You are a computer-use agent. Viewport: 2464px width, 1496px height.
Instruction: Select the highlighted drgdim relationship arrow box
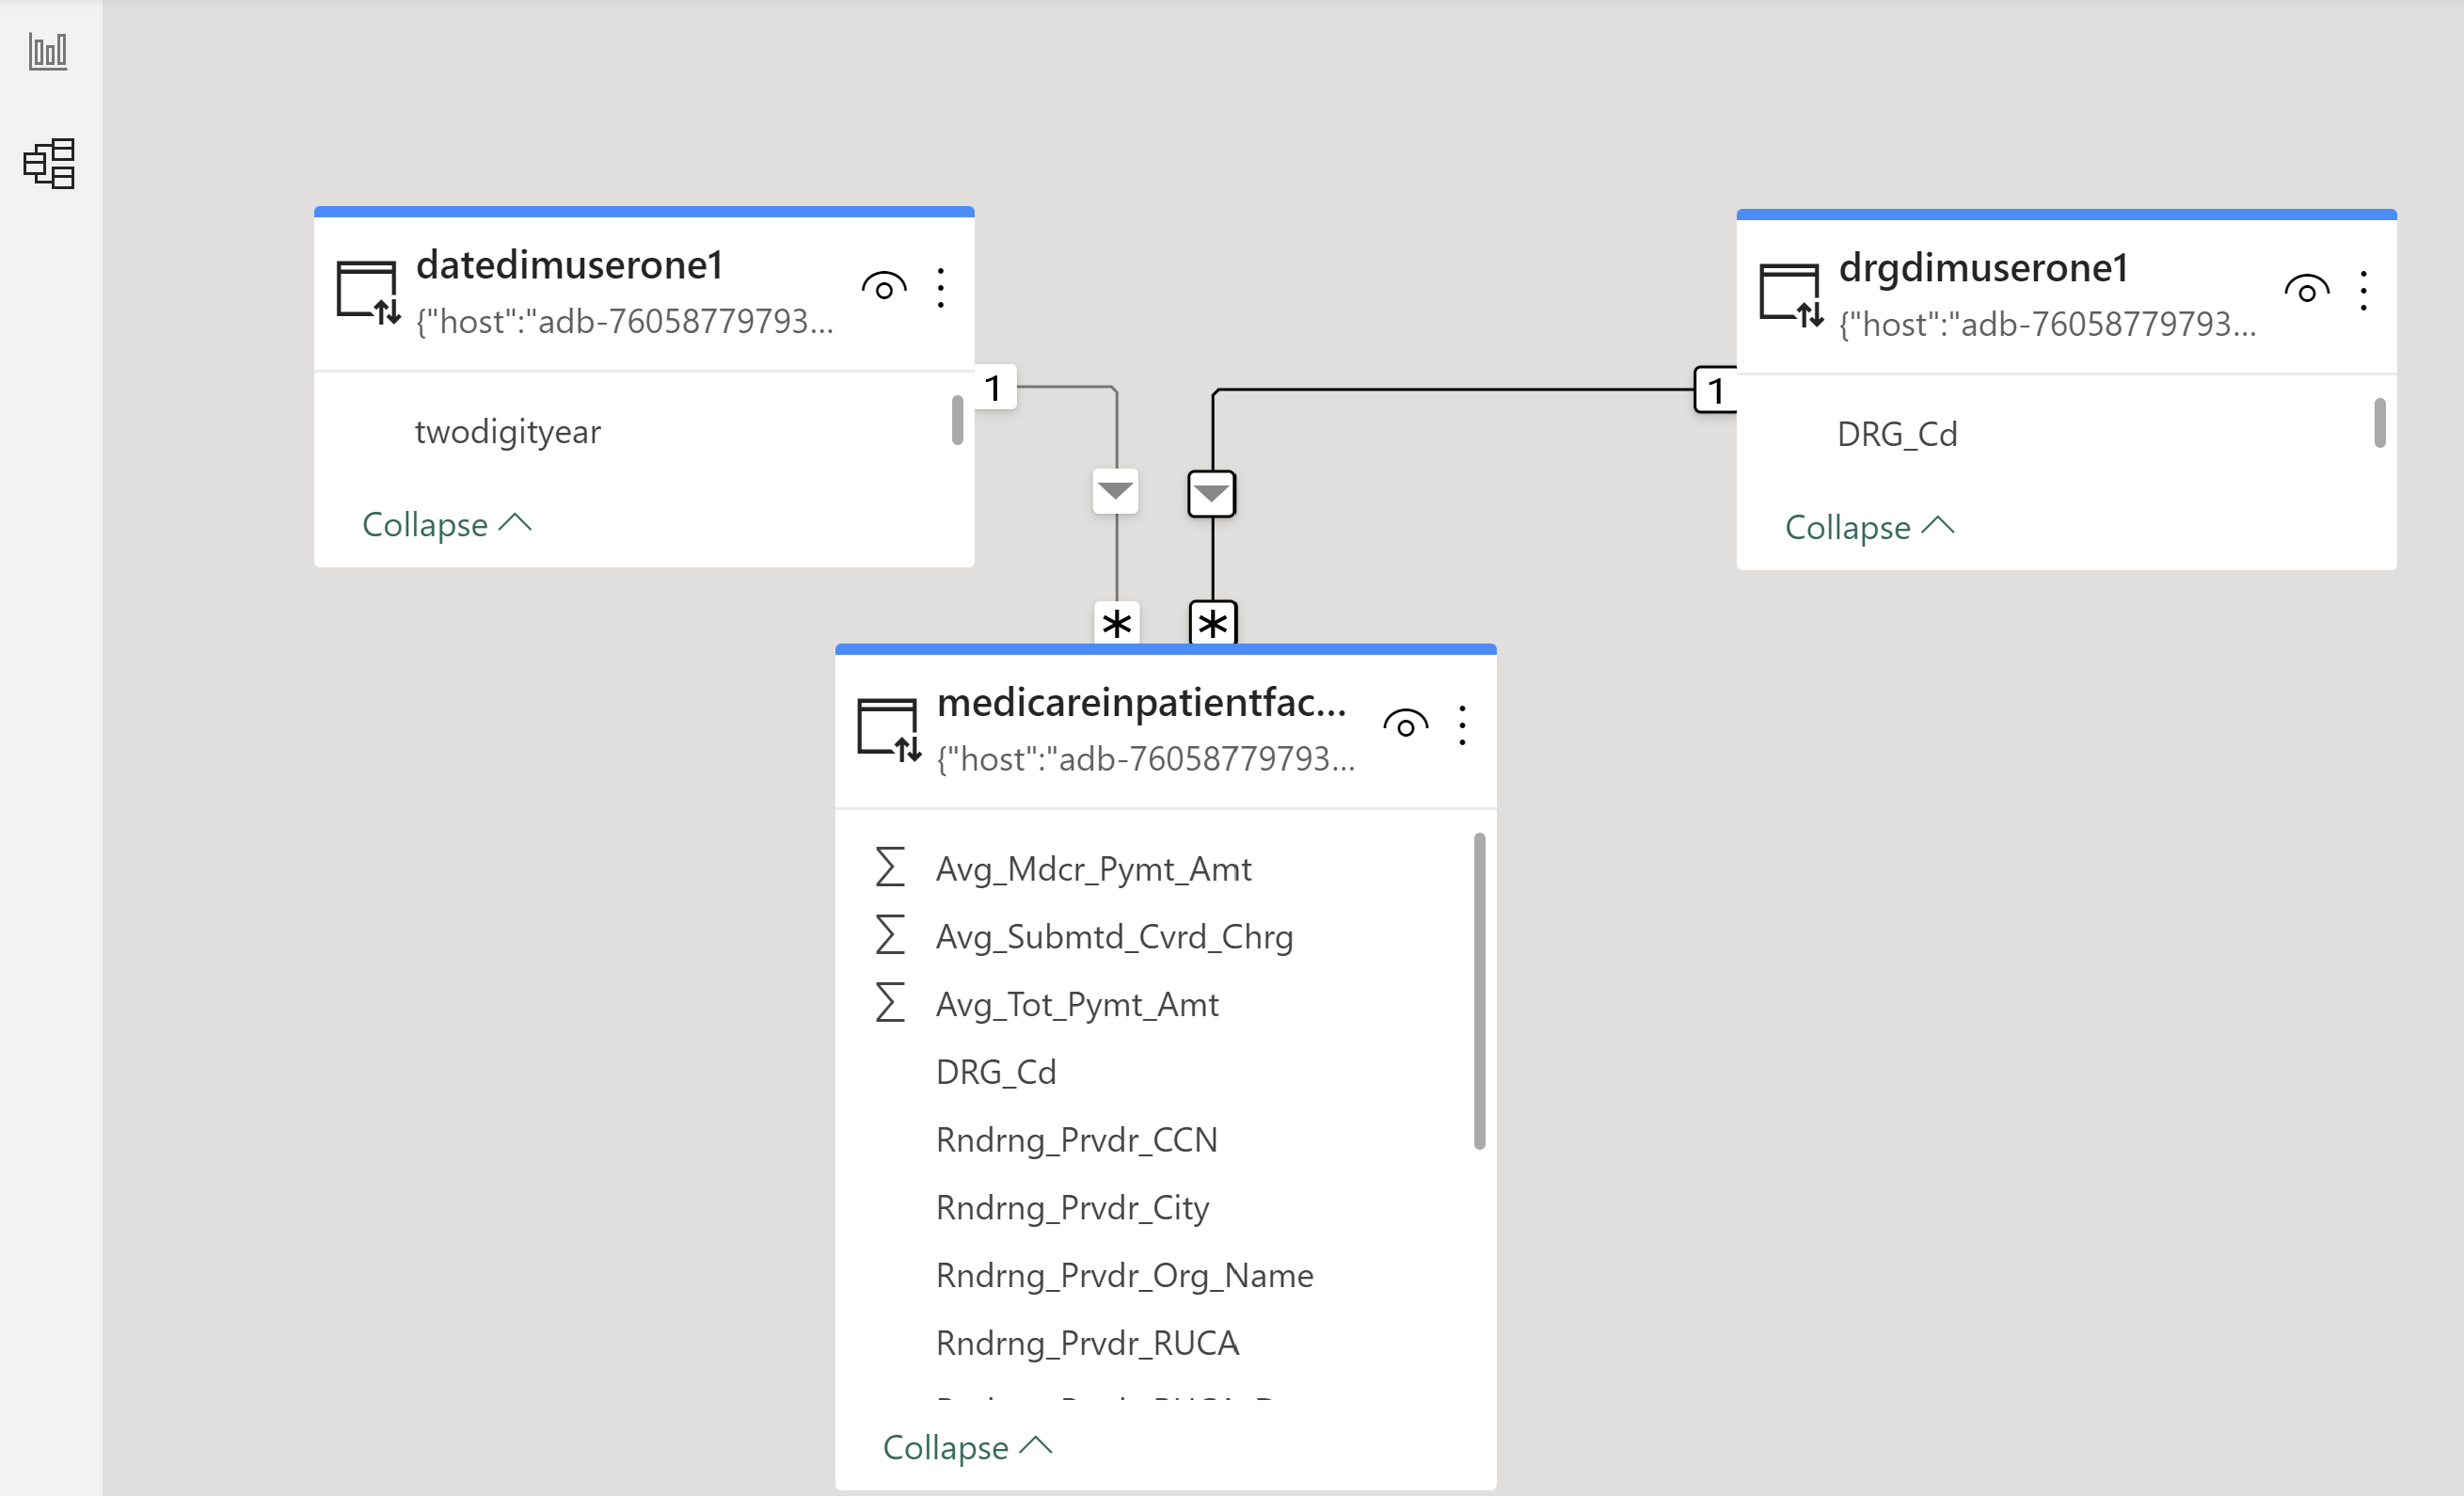(x=1212, y=494)
